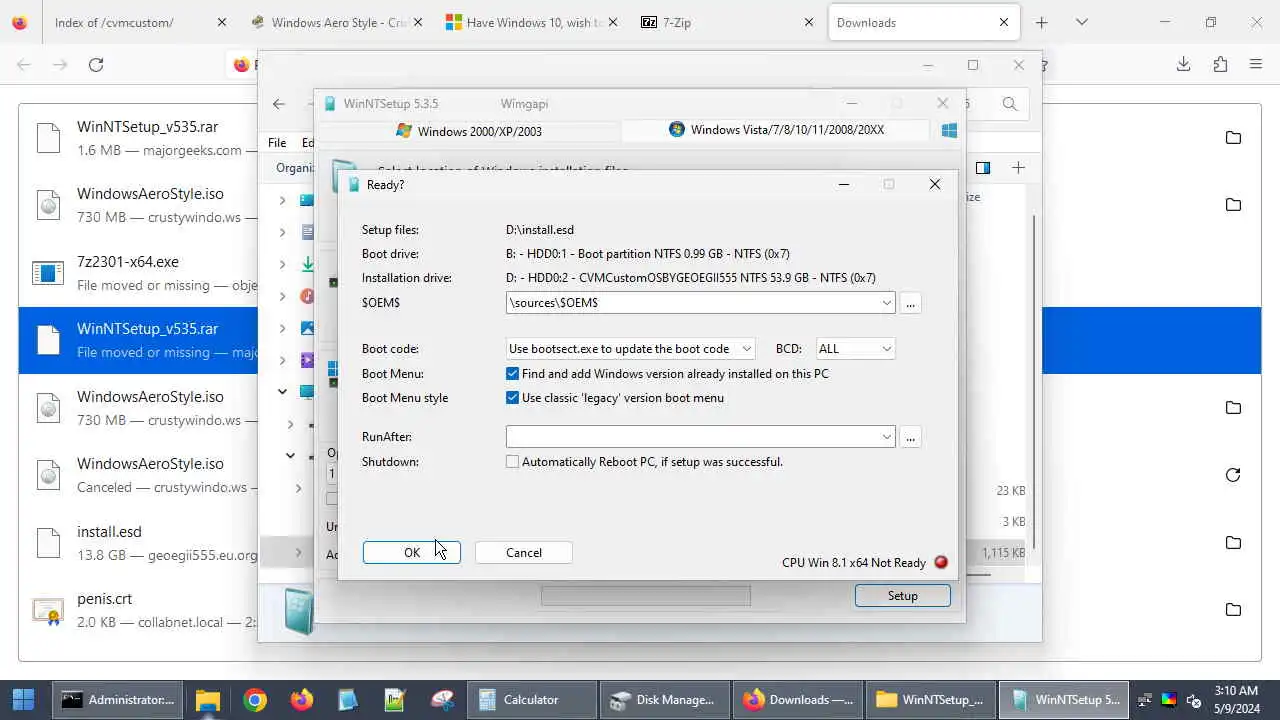The height and width of the screenshot is (720, 1280).
Task: Click Firefox back arrow
Action: tap(24, 64)
